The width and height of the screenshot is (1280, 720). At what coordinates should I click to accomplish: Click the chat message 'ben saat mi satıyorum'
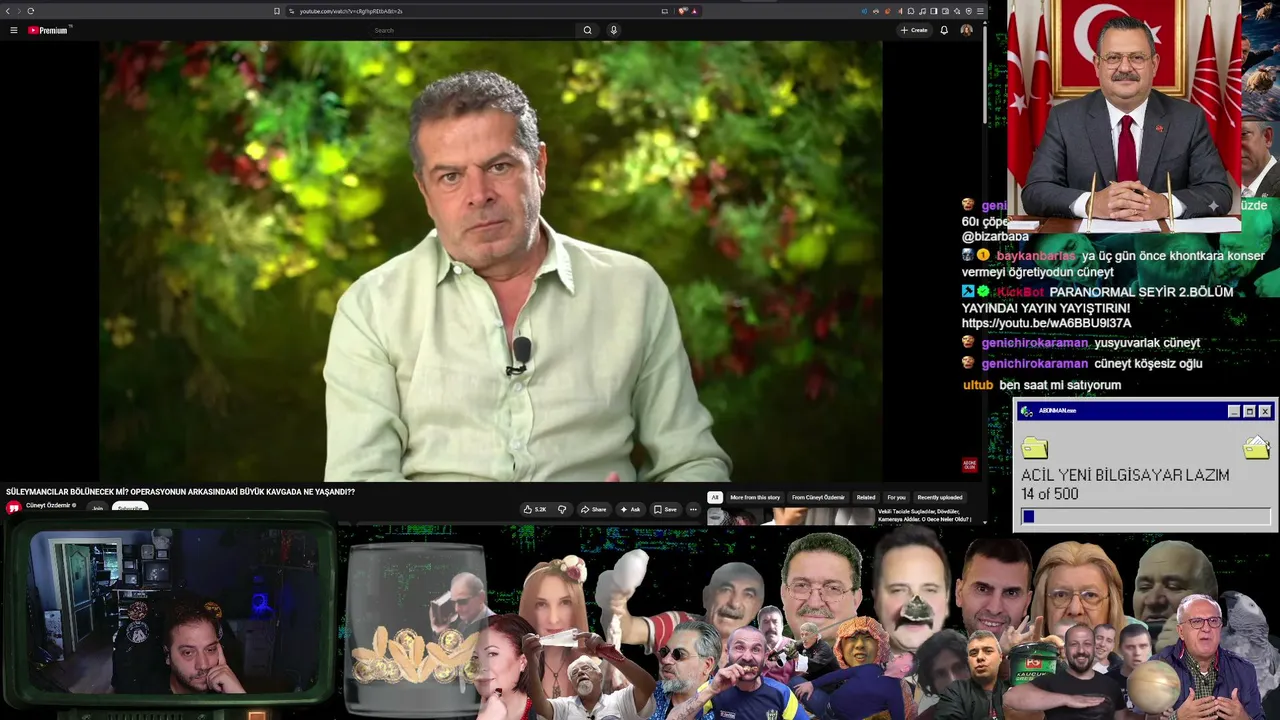1060,385
